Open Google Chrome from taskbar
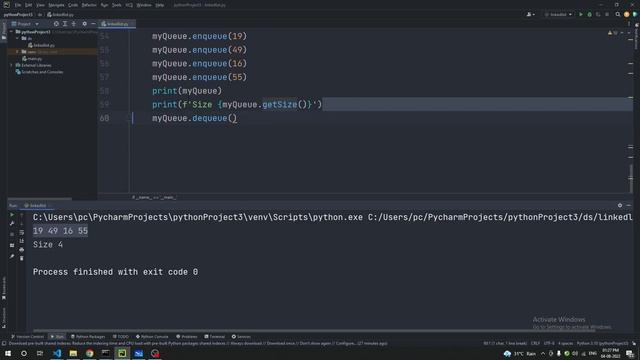 [x=89, y=353]
